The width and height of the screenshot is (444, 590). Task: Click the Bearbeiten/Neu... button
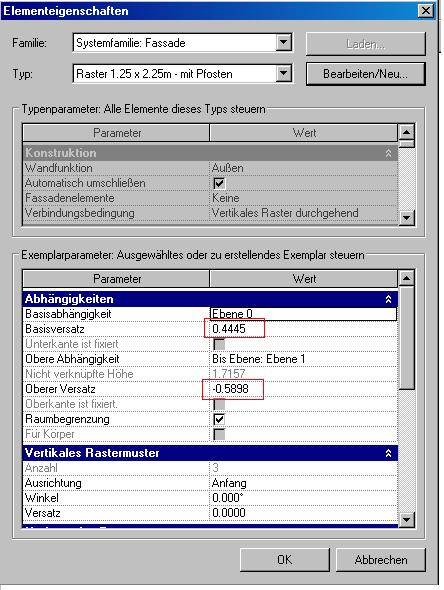[365, 74]
